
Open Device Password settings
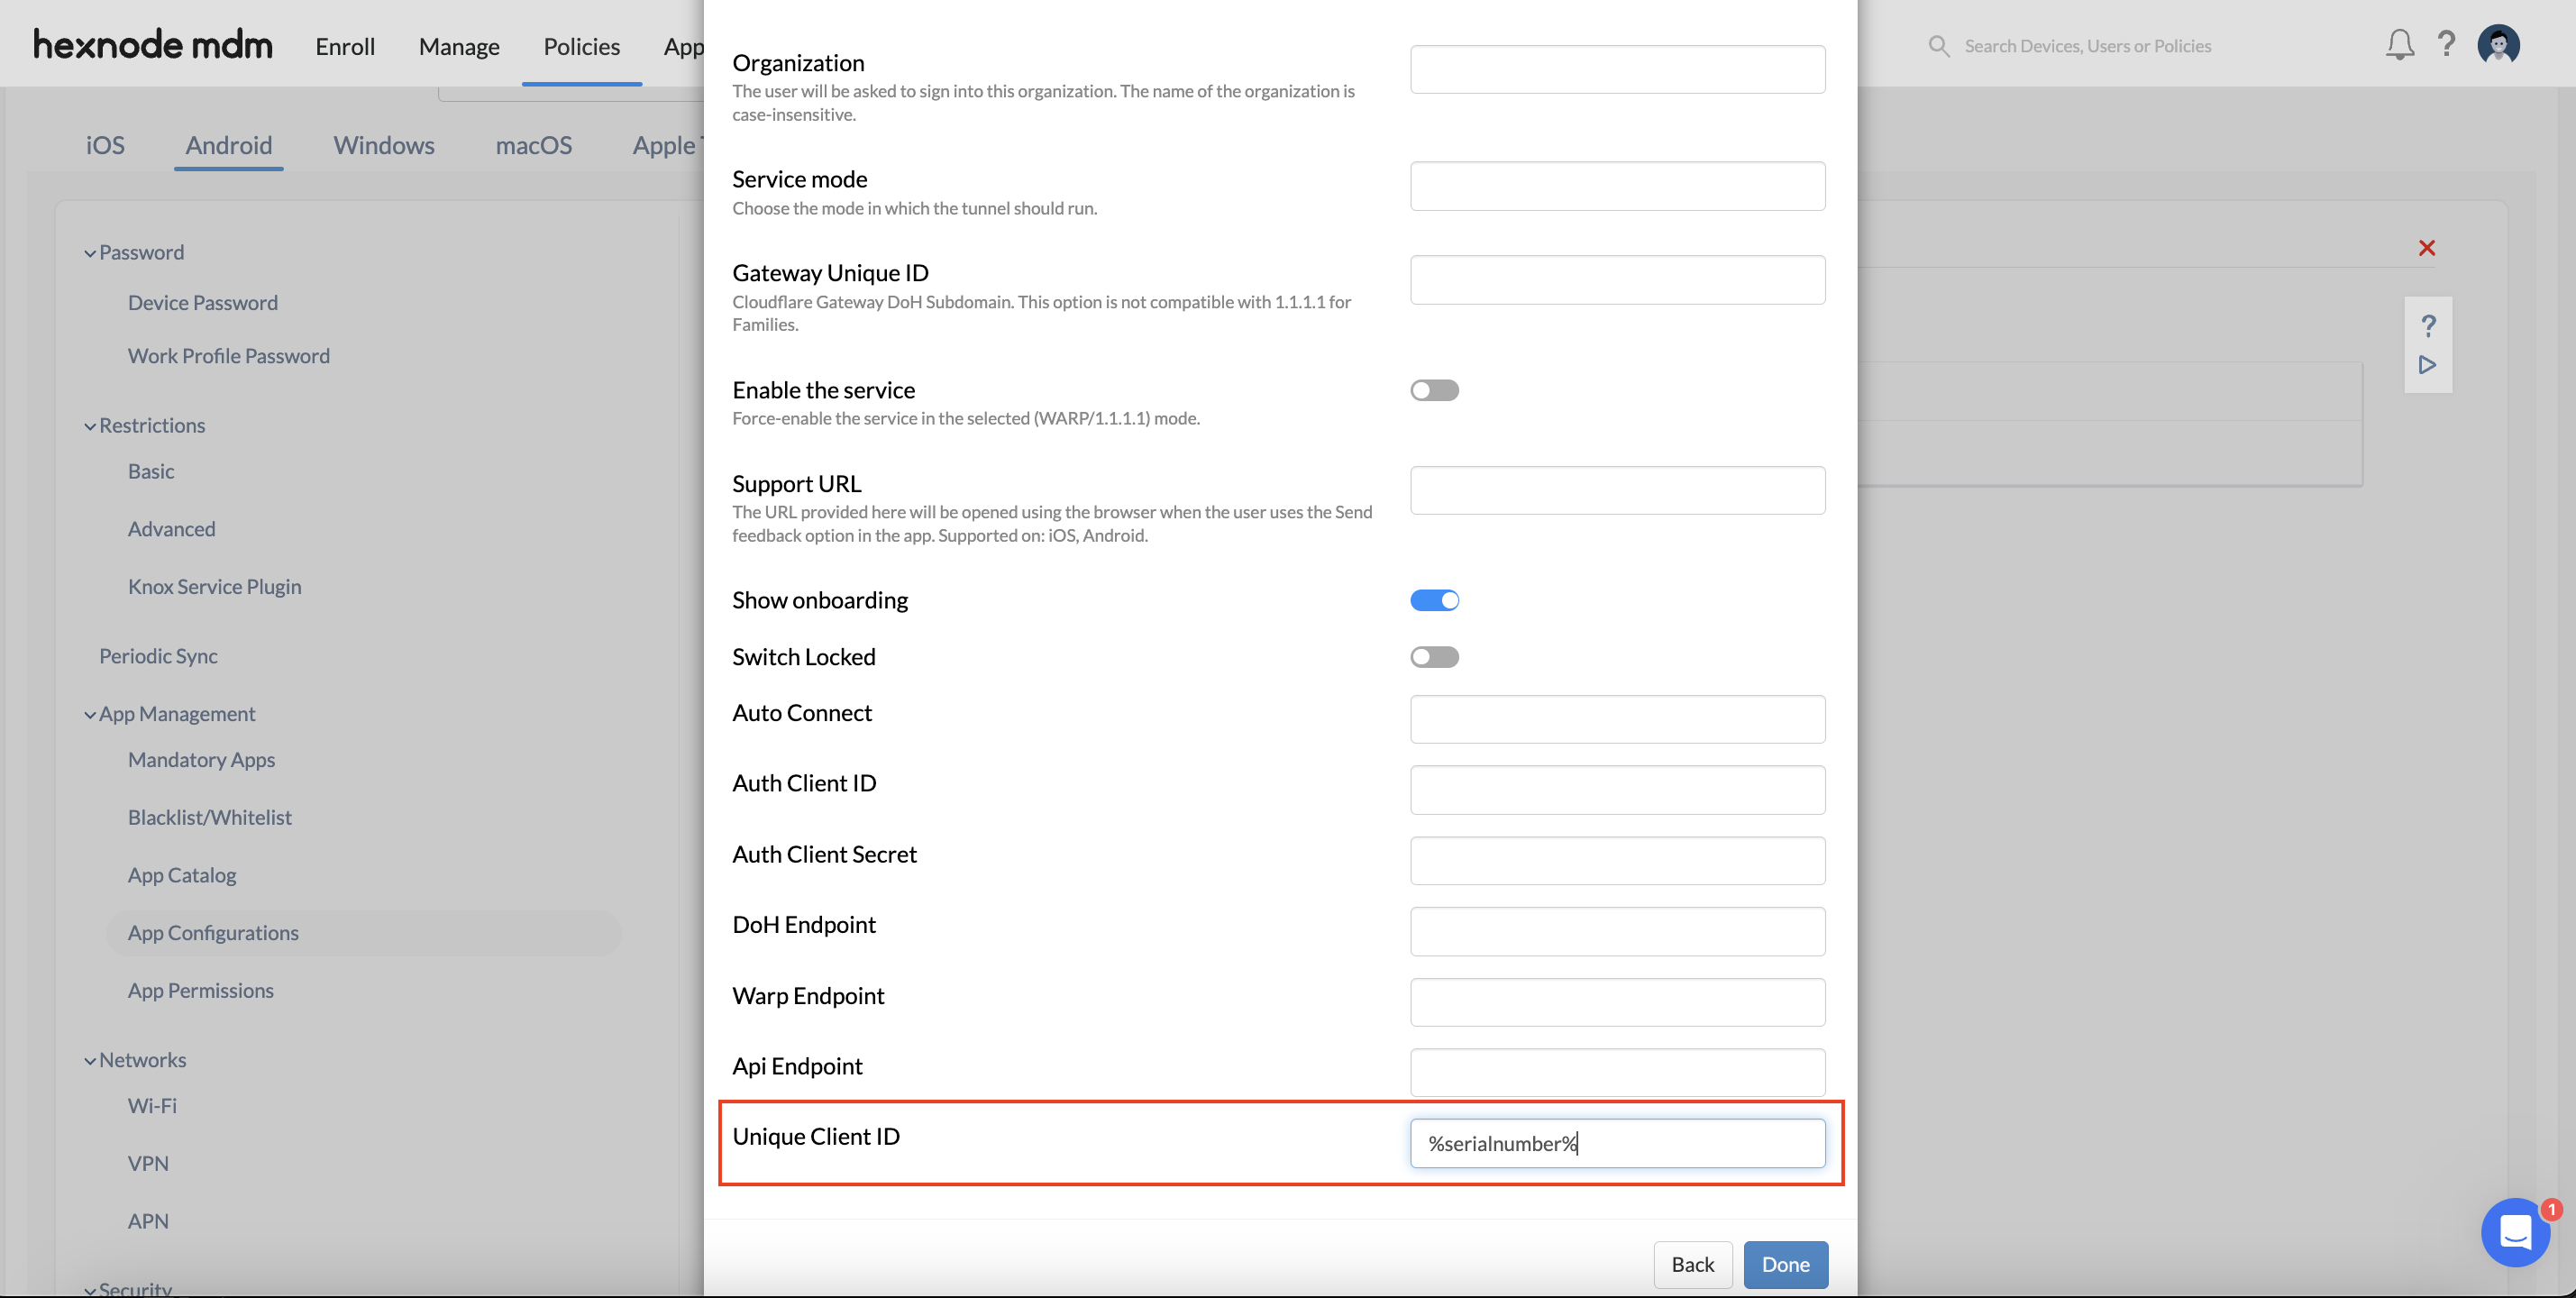(x=203, y=303)
